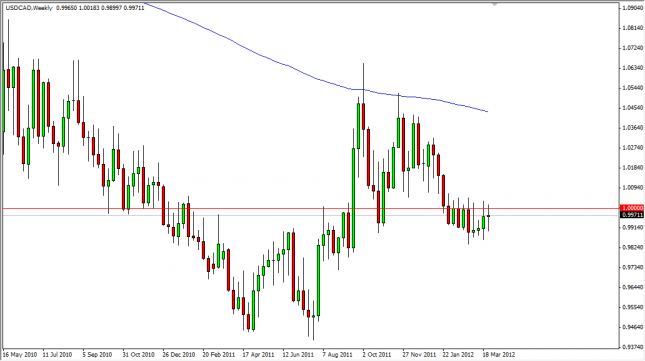Click the 0.97340 price axis label

(x=633, y=267)
